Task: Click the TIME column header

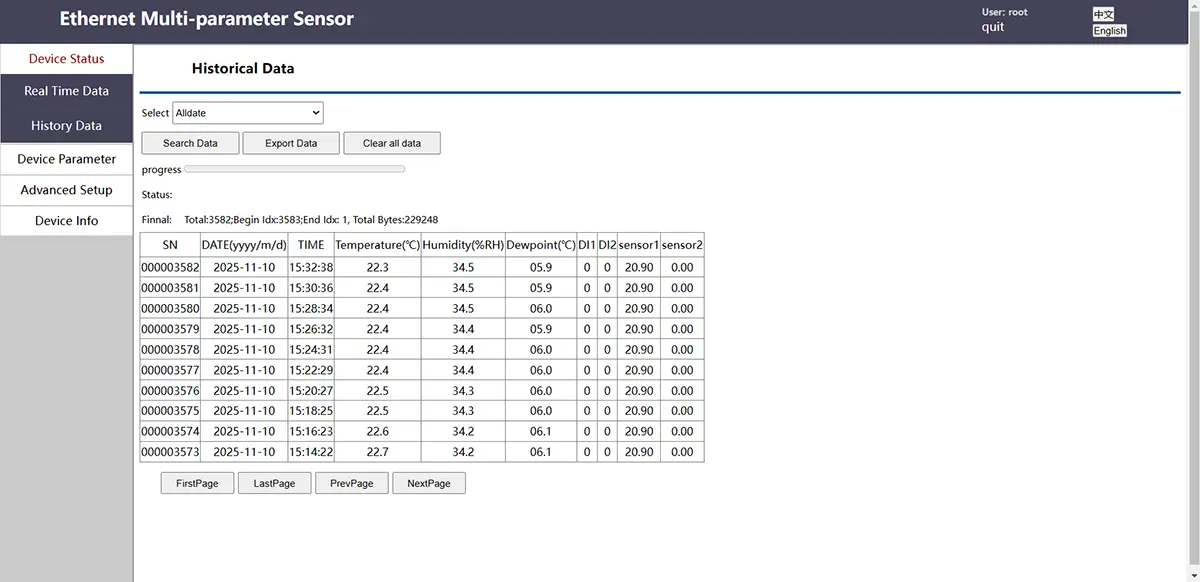Action: click(x=311, y=245)
